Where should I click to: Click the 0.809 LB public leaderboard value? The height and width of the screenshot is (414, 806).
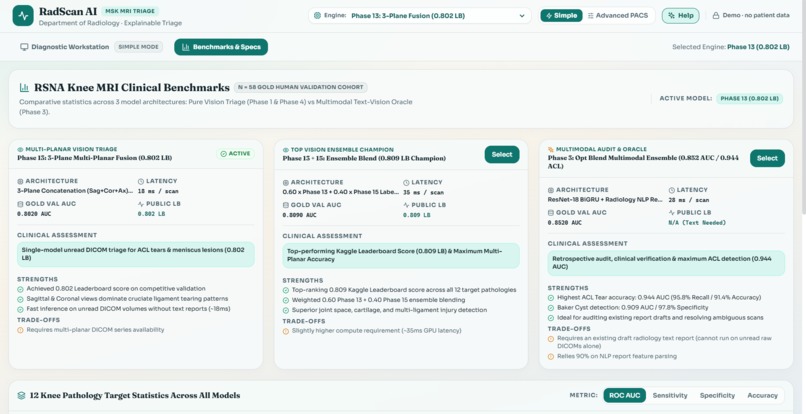coord(417,215)
